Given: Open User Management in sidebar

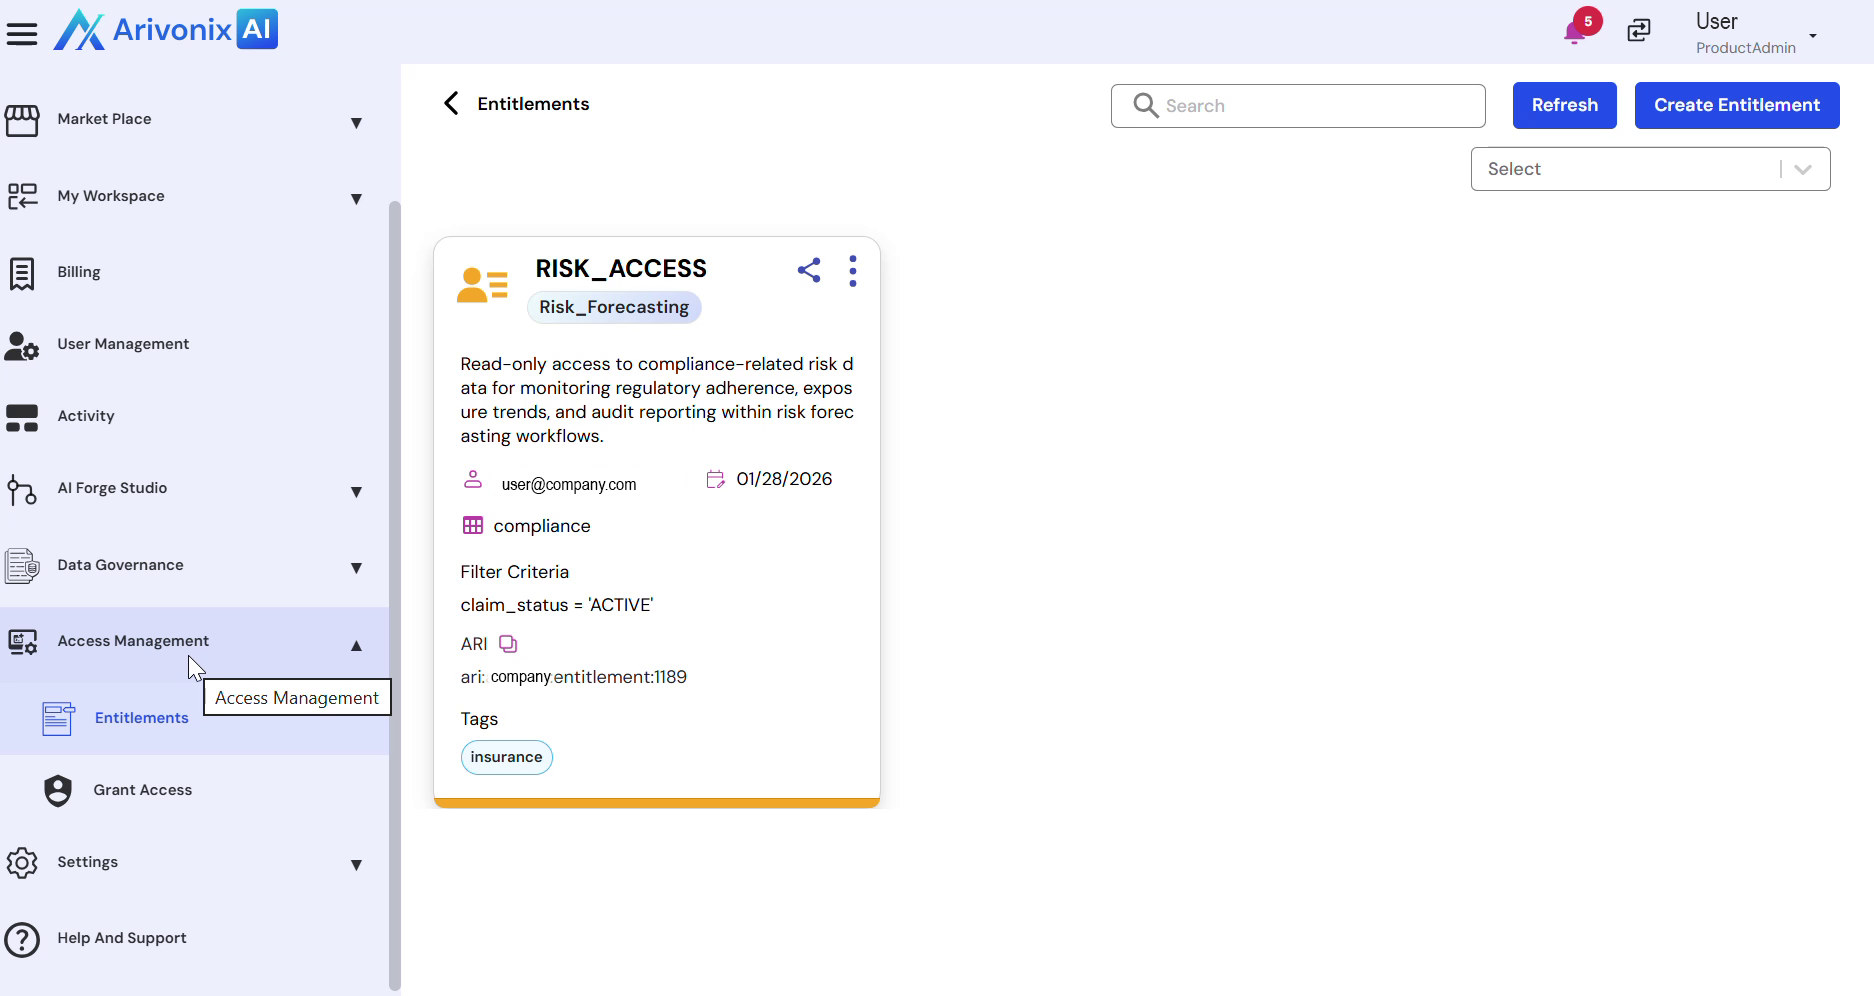Looking at the screenshot, I should [x=123, y=344].
